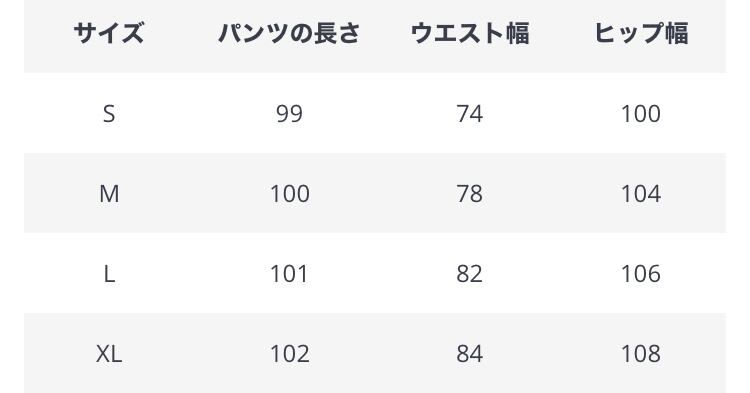This screenshot has width=750, height=393.
Task: Click waist width value 82
Action: [x=470, y=274]
